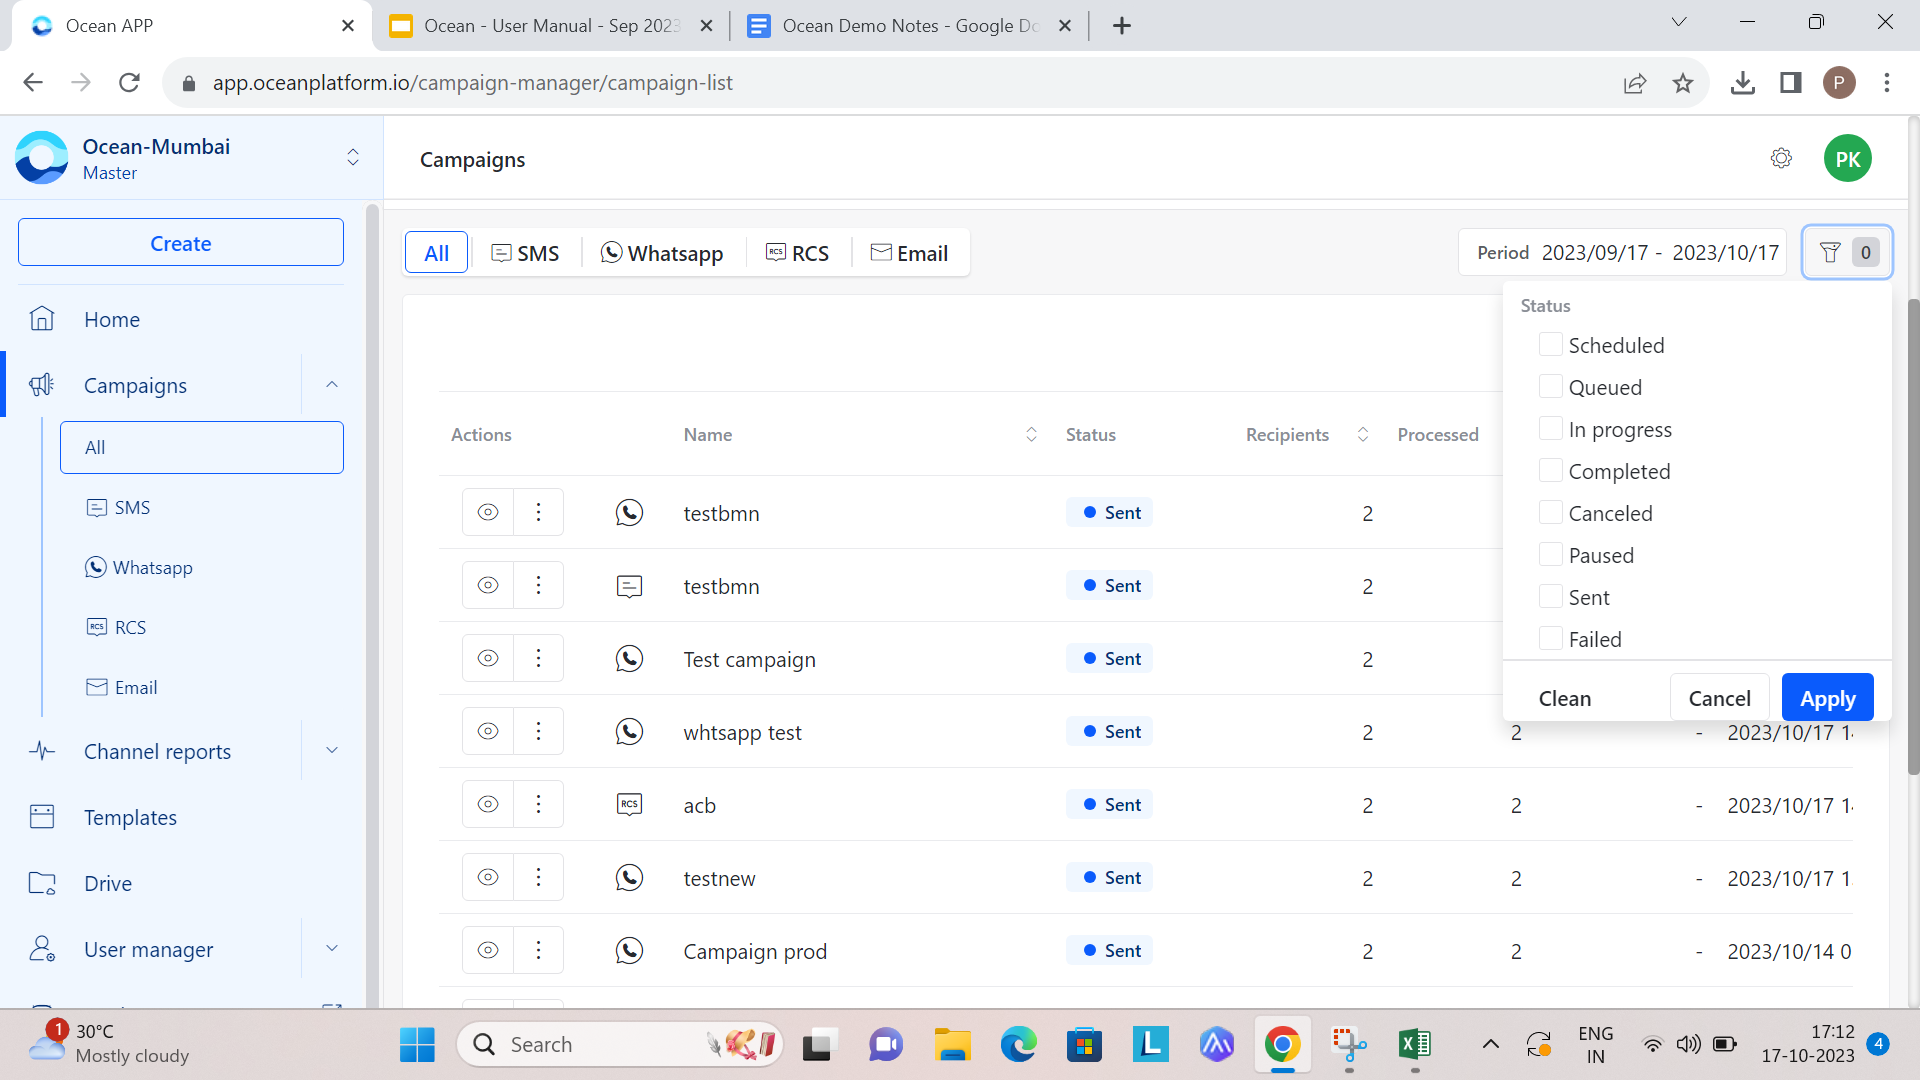The height and width of the screenshot is (1080, 1920).
Task: Switch to the RCS channel tab
Action: tap(797, 253)
